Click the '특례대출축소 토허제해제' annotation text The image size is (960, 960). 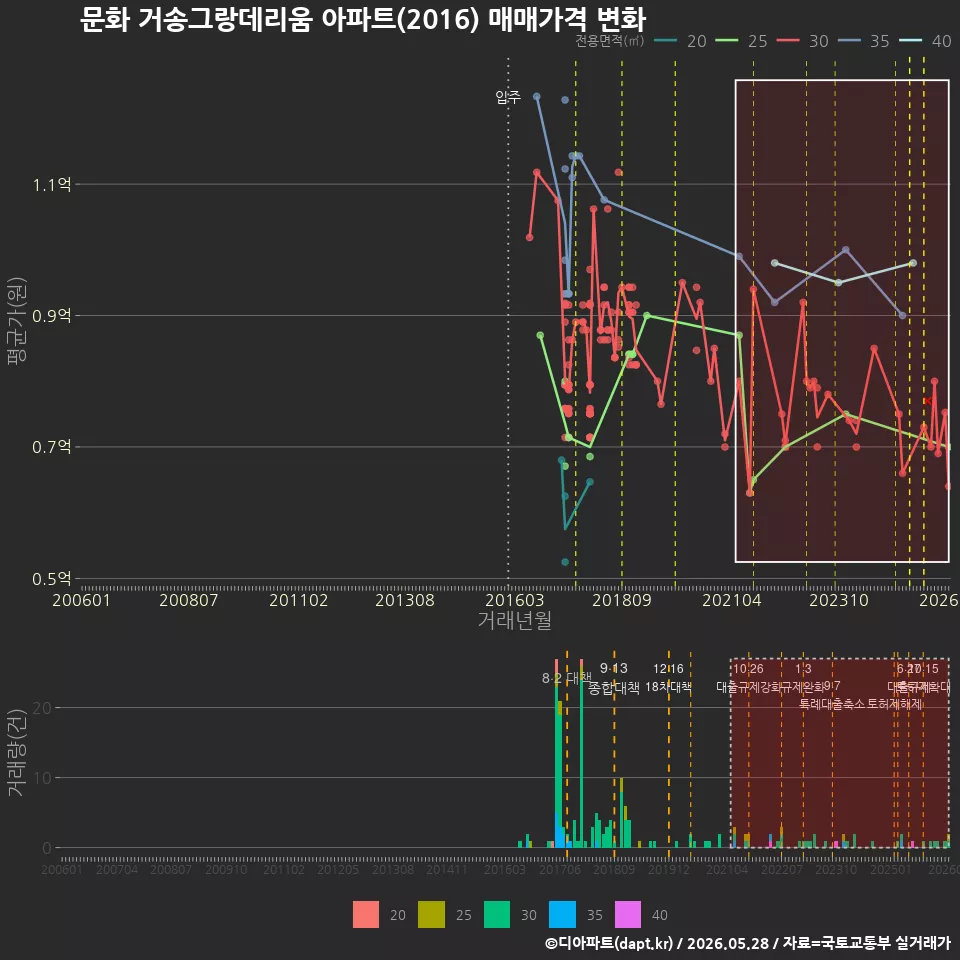click(860, 704)
